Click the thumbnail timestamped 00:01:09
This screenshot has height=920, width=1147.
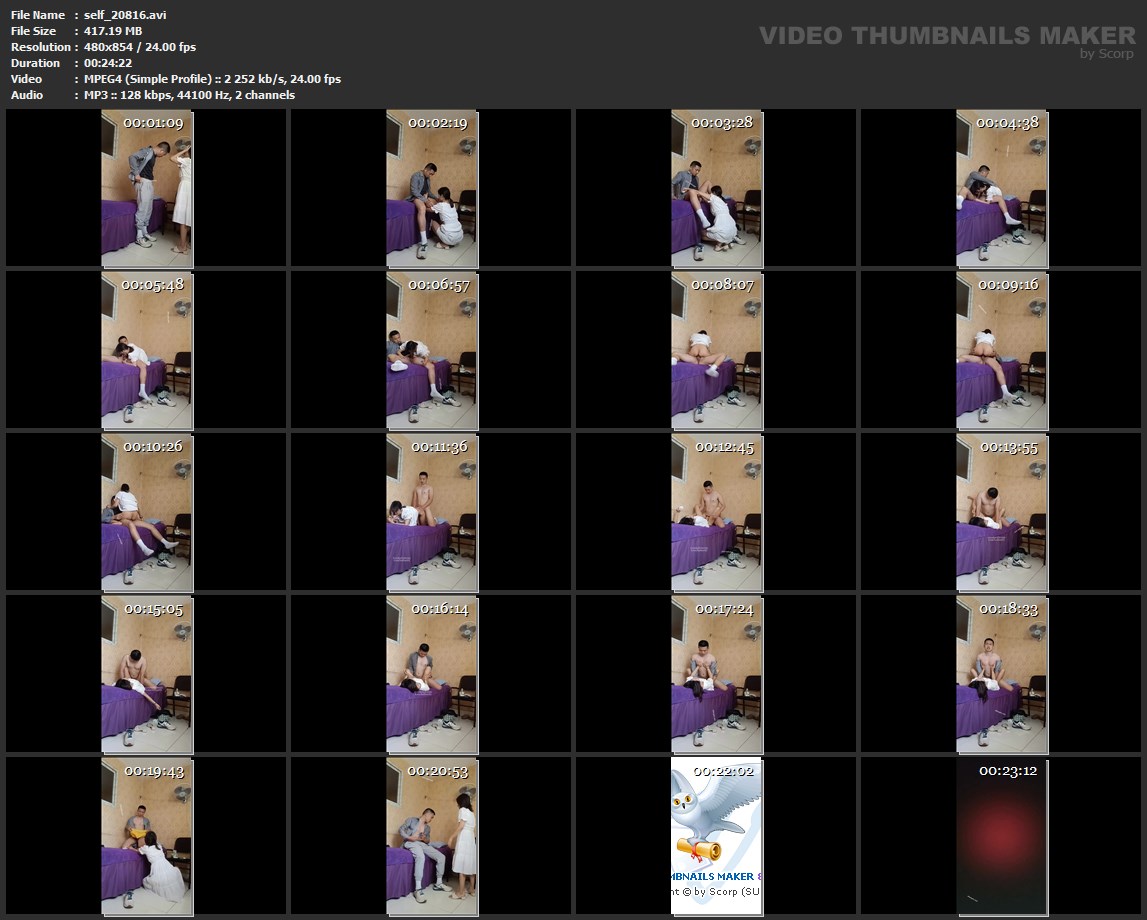[x=147, y=188]
